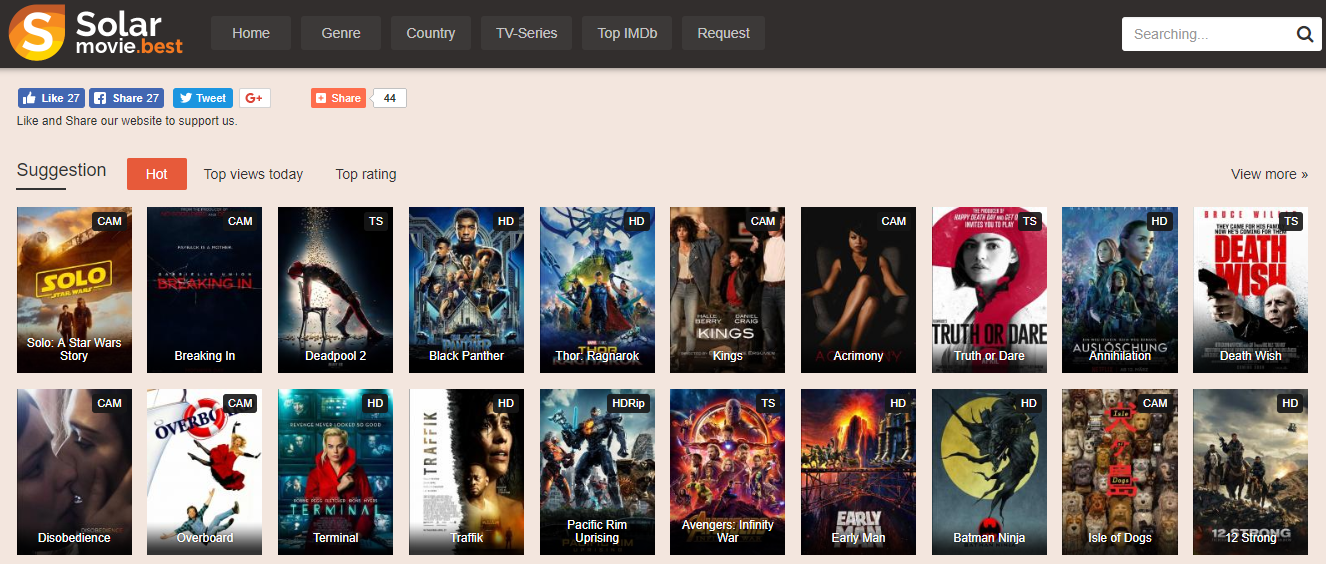Open the Top IMDb page

pos(628,33)
